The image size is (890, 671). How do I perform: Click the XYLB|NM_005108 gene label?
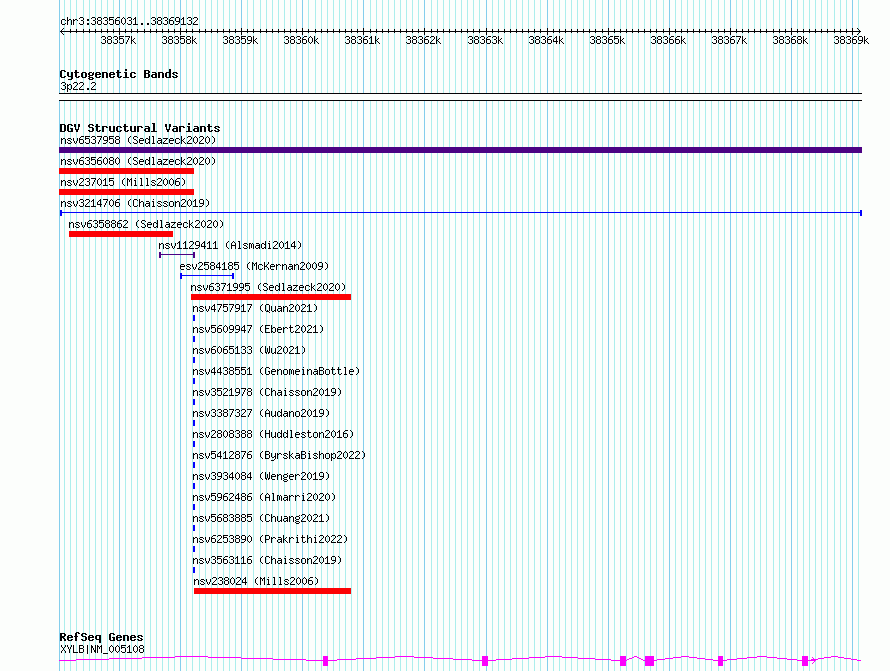click(x=102, y=649)
